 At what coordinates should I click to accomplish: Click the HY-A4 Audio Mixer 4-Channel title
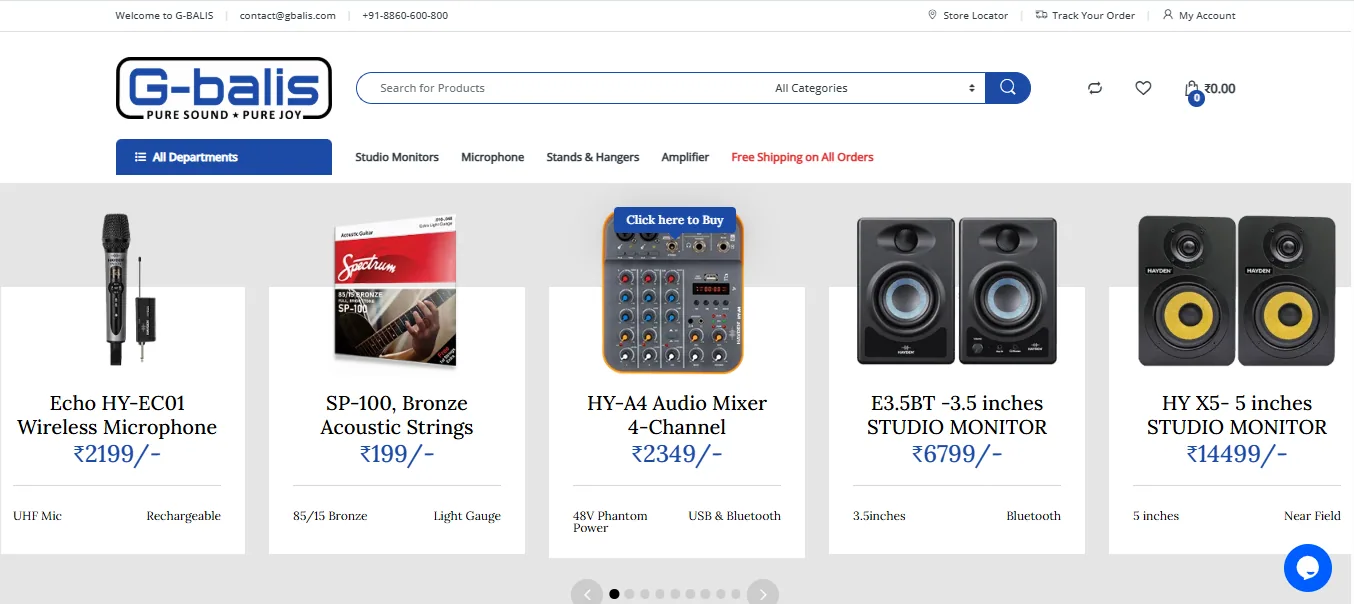(677, 415)
